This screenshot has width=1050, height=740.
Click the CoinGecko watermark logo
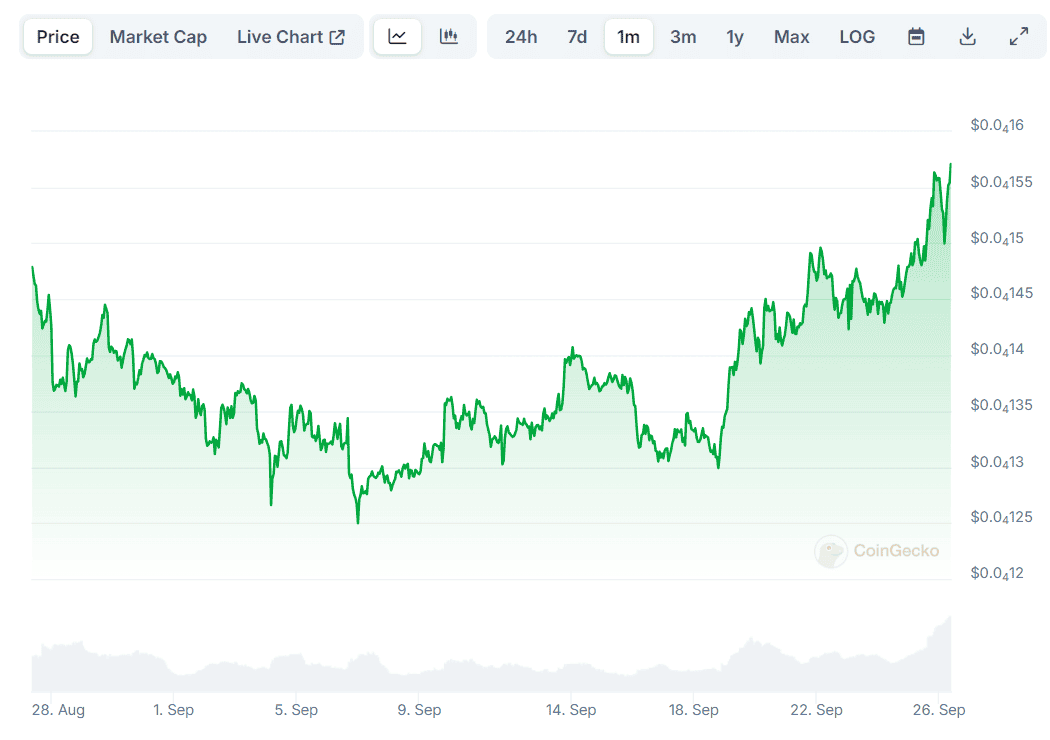point(877,551)
